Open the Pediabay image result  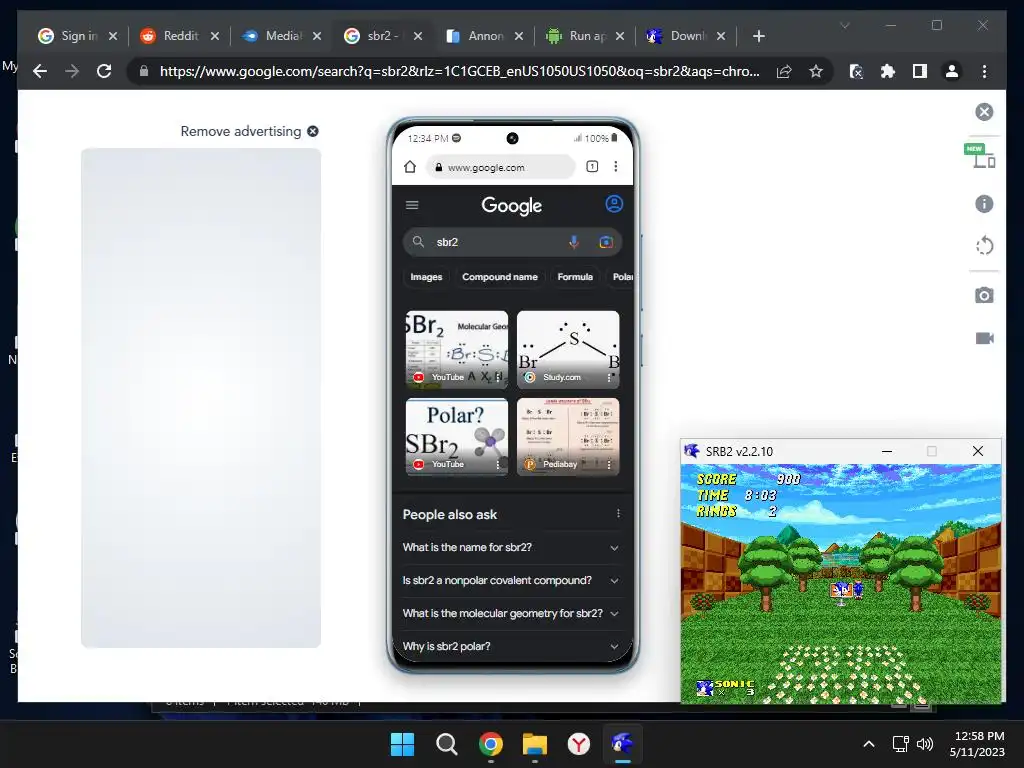568,436
